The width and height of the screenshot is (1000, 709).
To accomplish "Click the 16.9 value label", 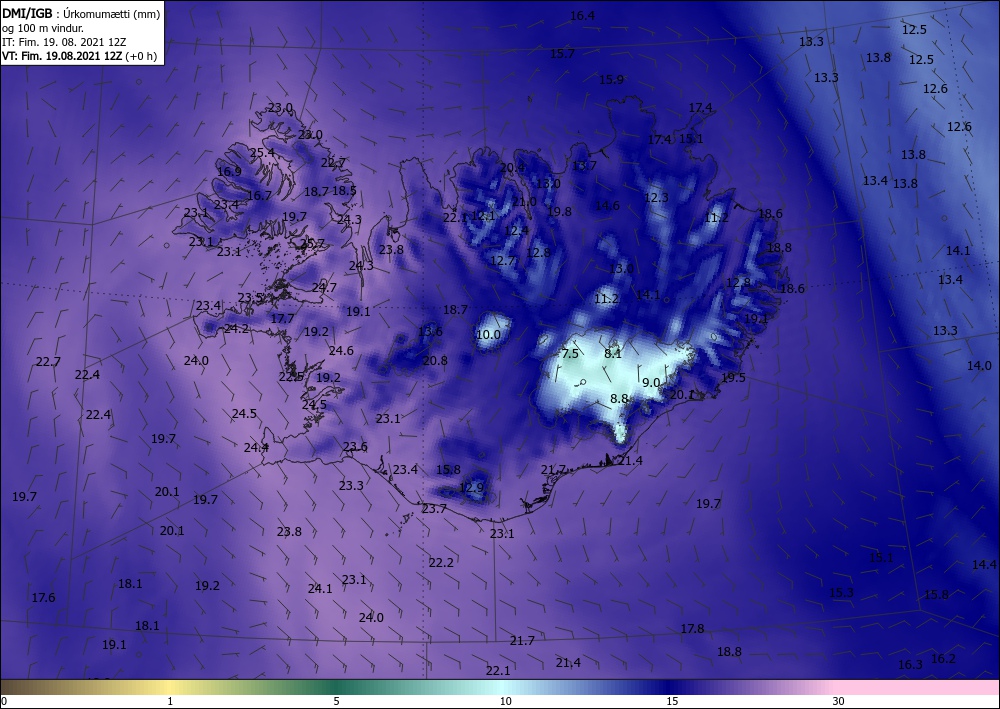I will [229, 172].
